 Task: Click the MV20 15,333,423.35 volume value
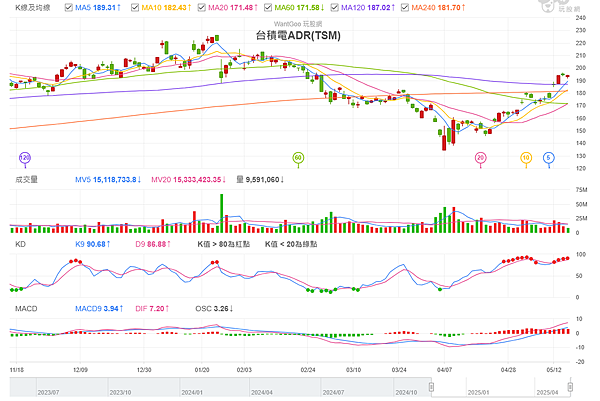(x=188, y=179)
